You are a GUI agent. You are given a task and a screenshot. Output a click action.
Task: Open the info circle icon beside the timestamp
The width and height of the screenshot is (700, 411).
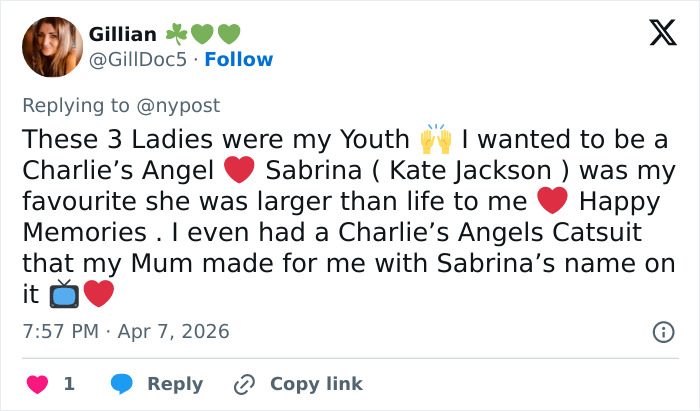point(662,331)
